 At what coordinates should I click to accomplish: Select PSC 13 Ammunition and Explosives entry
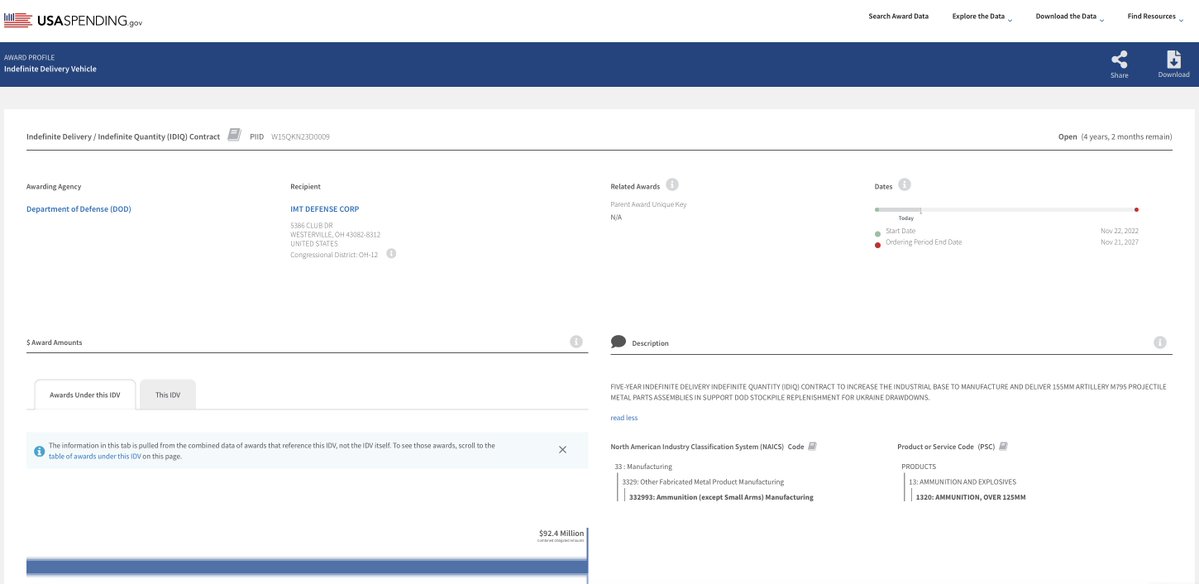pyautogui.click(x=962, y=482)
